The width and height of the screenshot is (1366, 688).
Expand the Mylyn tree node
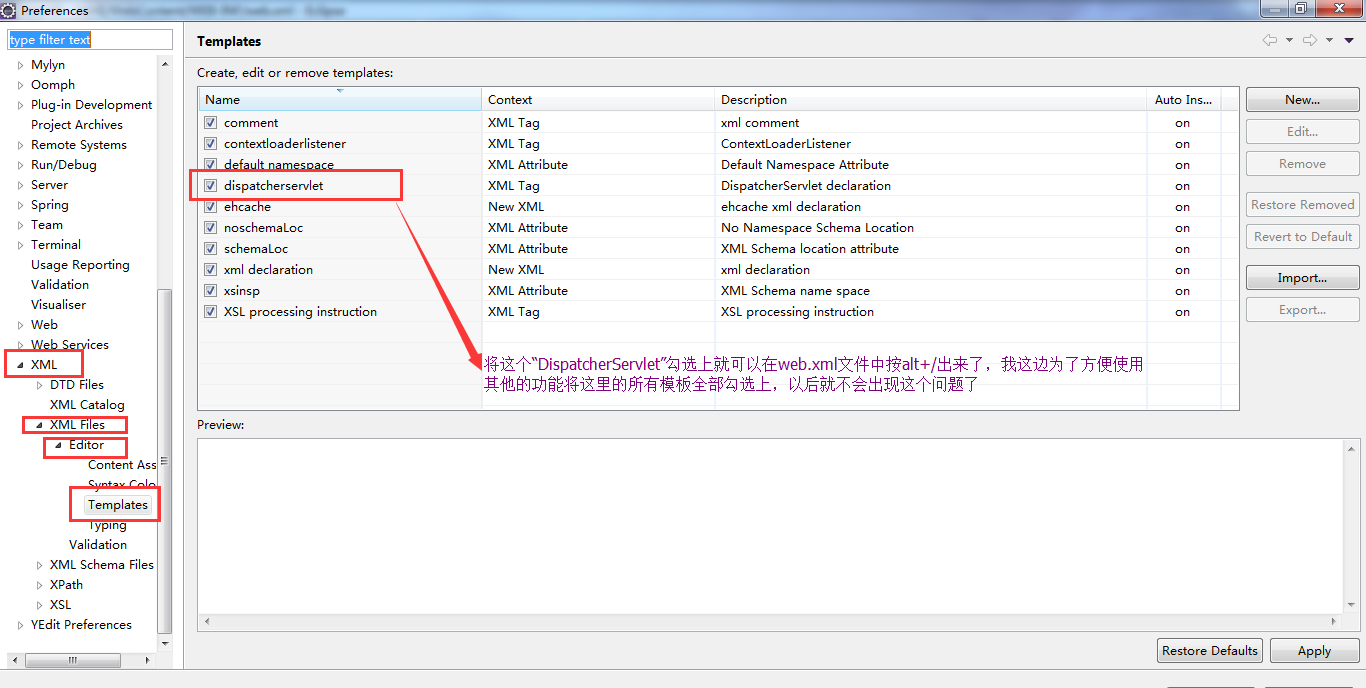tap(20, 65)
